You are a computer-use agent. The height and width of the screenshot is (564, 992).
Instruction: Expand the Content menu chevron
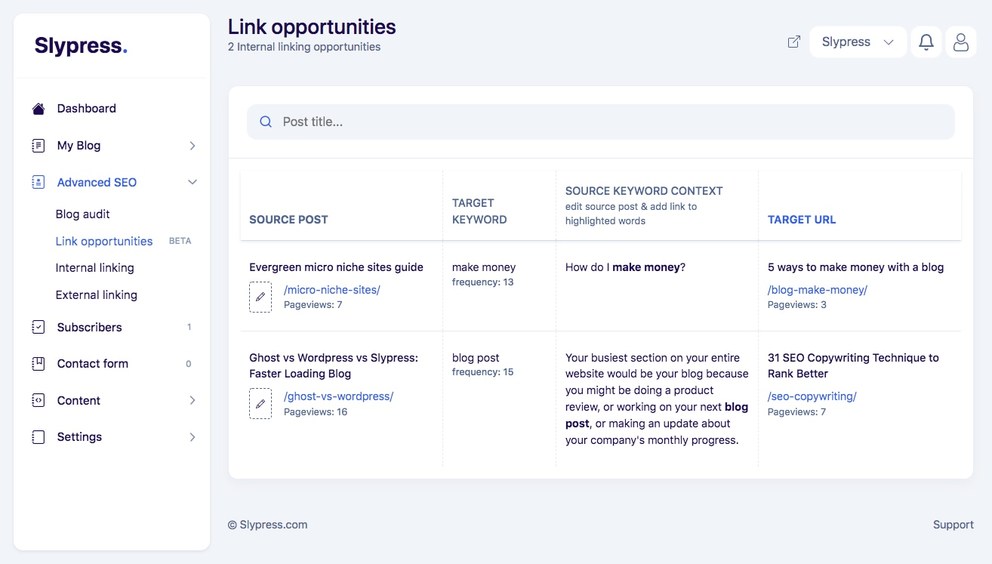click(x=192, y=400)
